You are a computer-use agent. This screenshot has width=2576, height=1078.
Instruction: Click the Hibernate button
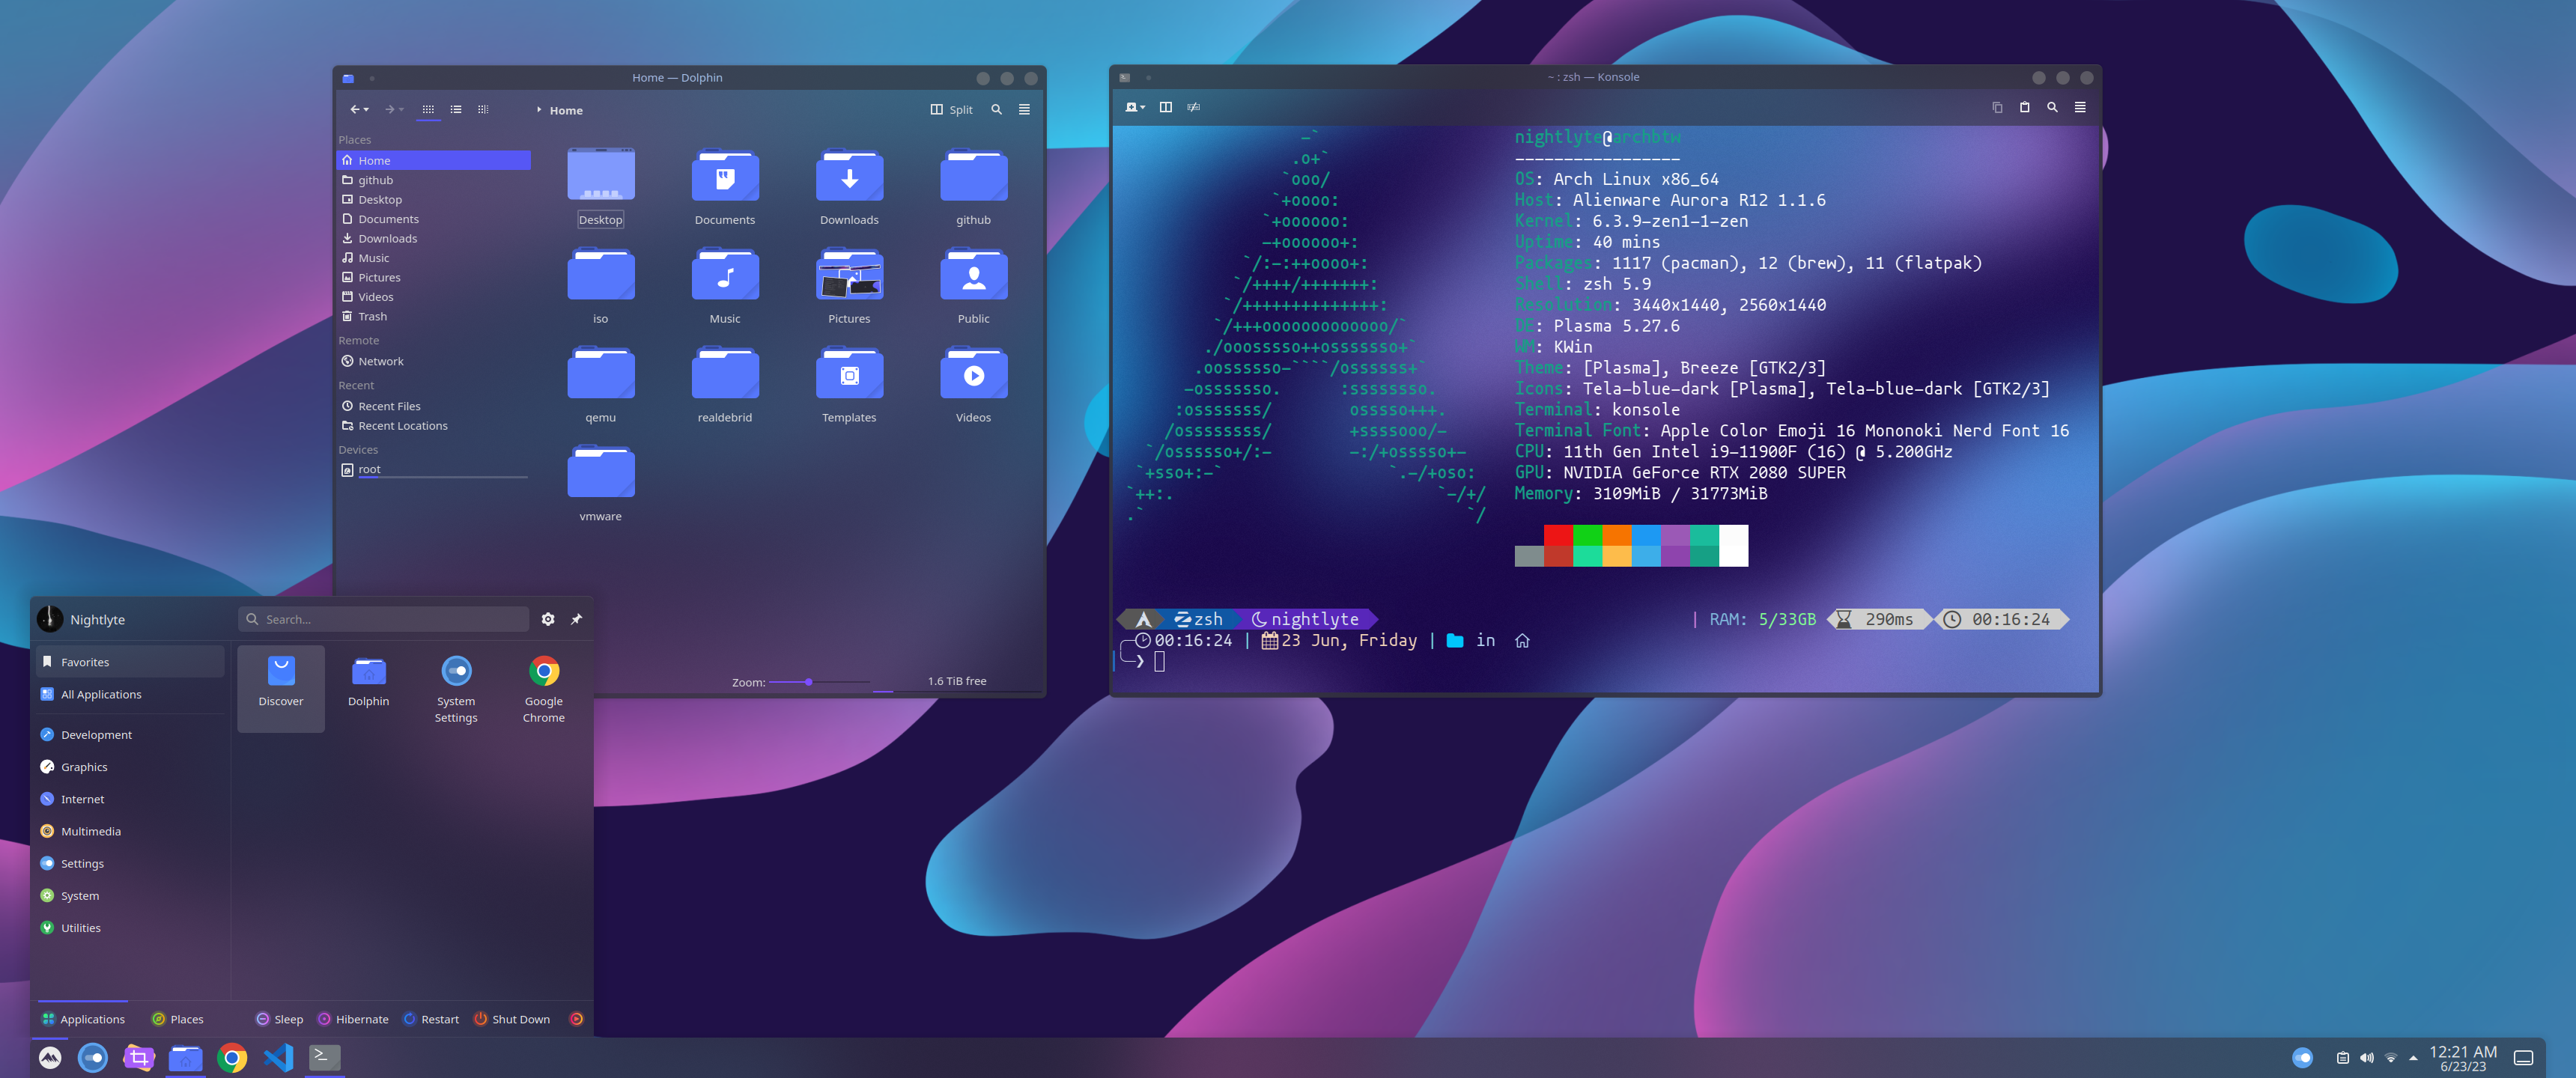click(353, 1019)
